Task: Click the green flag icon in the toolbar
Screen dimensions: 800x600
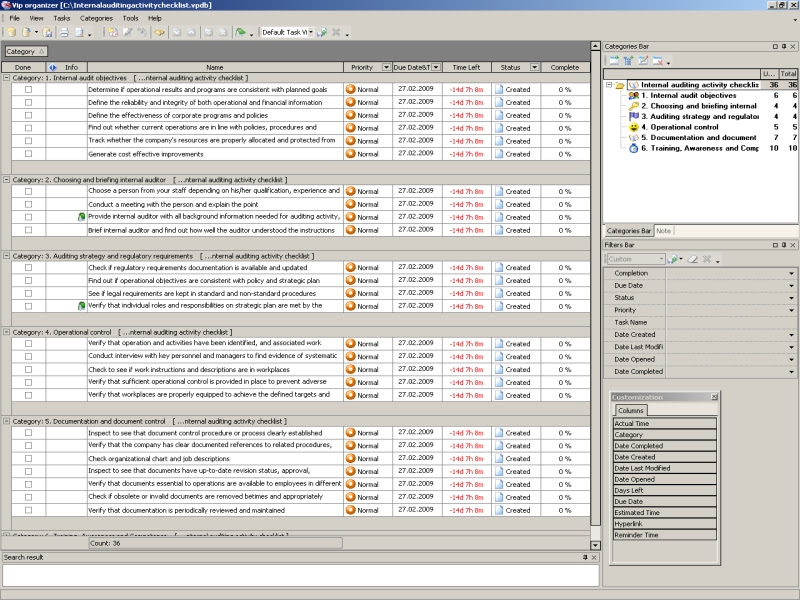Action: pyautogui.click(x=240, y=33)
